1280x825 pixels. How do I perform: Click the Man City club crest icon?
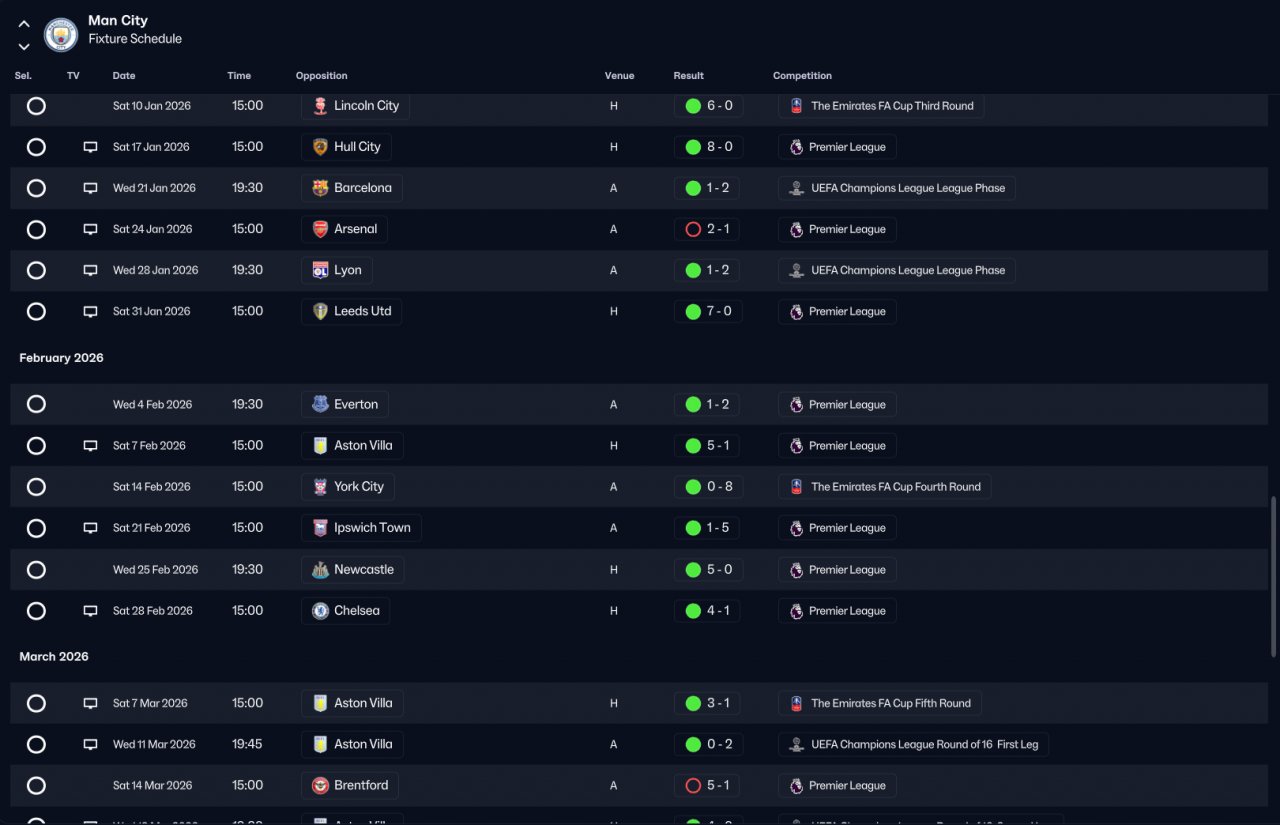[61, 34]
